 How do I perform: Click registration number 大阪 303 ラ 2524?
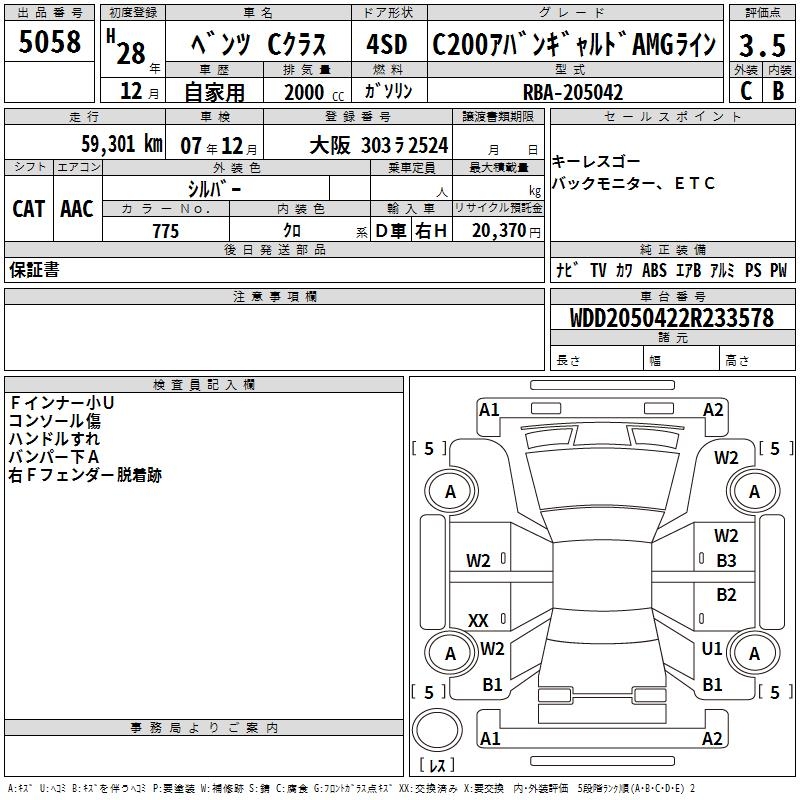[x=379, y=145]
